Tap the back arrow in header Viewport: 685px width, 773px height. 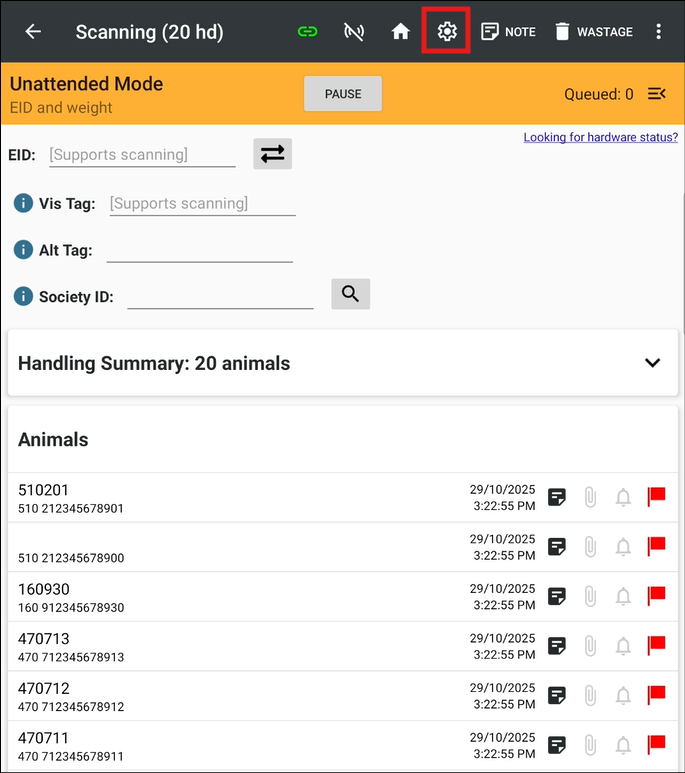coord(33,31)
